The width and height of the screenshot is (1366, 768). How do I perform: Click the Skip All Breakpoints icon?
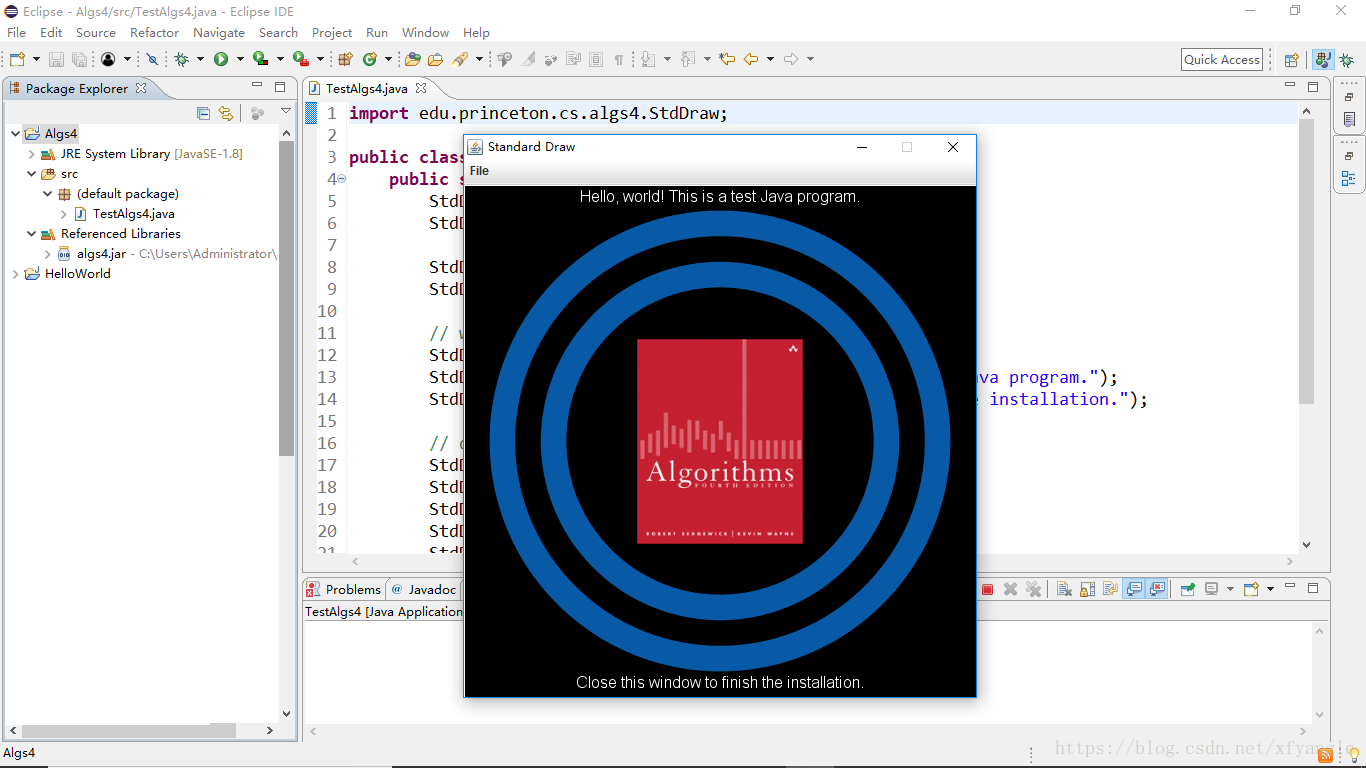pos(152,59)
